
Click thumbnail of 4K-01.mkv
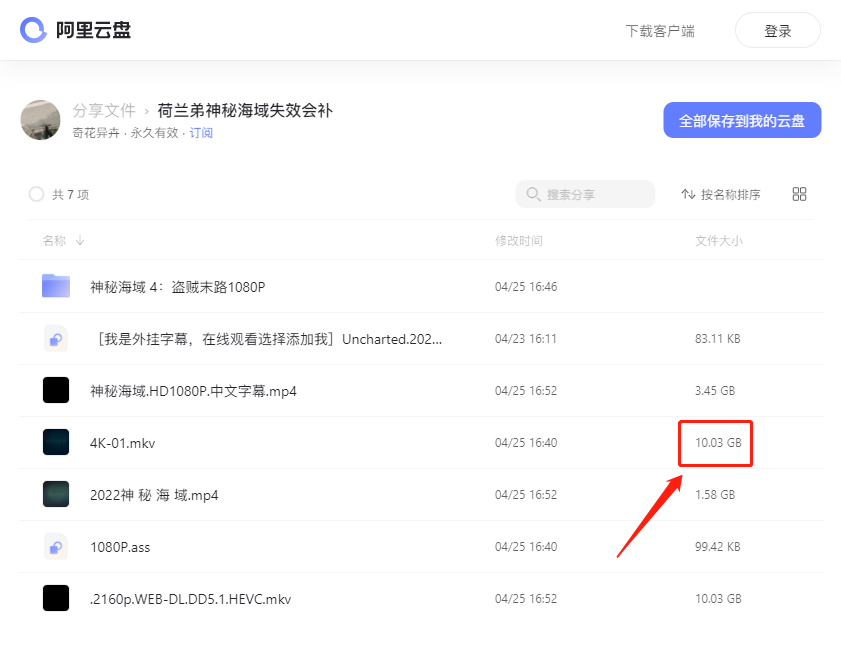(x=56, y=442)
